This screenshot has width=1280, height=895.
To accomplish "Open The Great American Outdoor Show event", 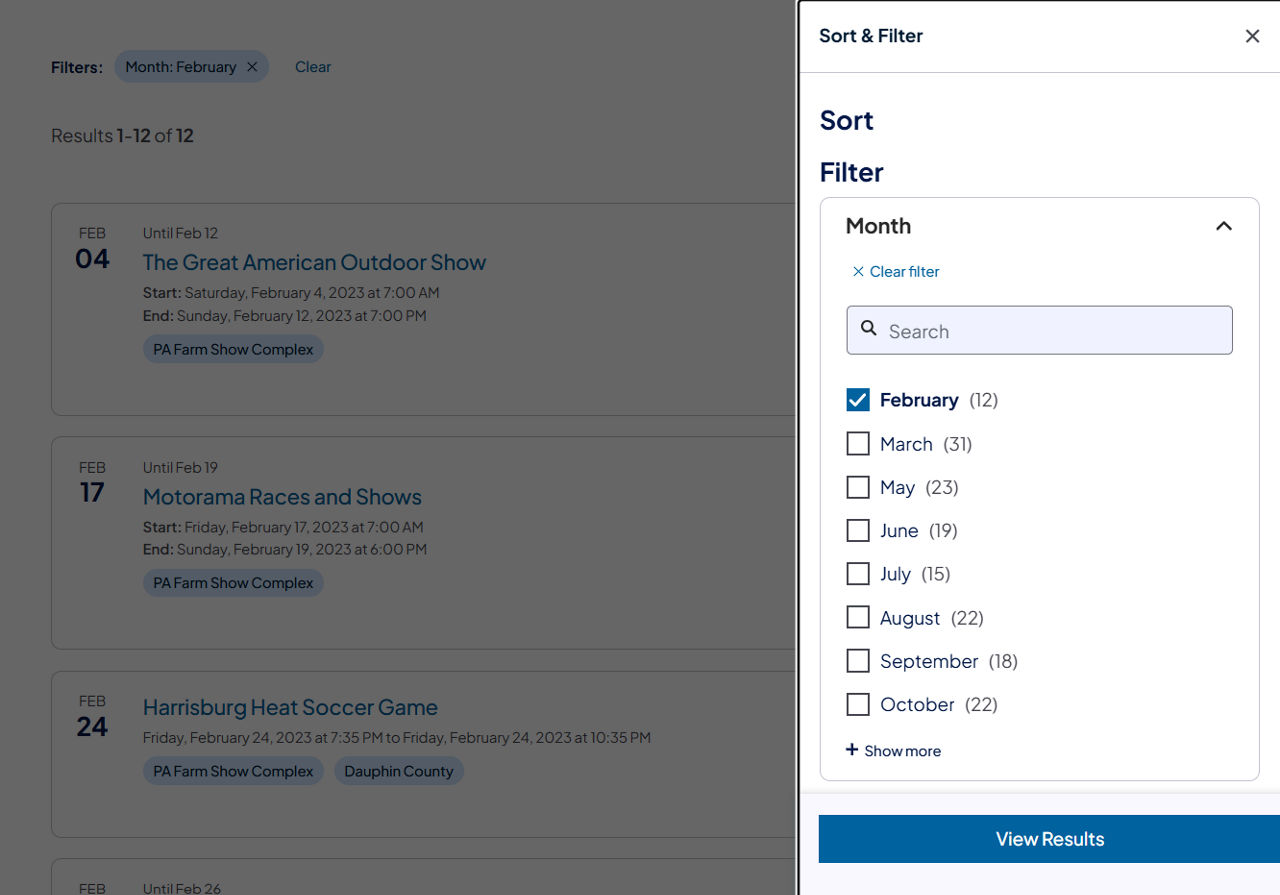I will (314, 262).
